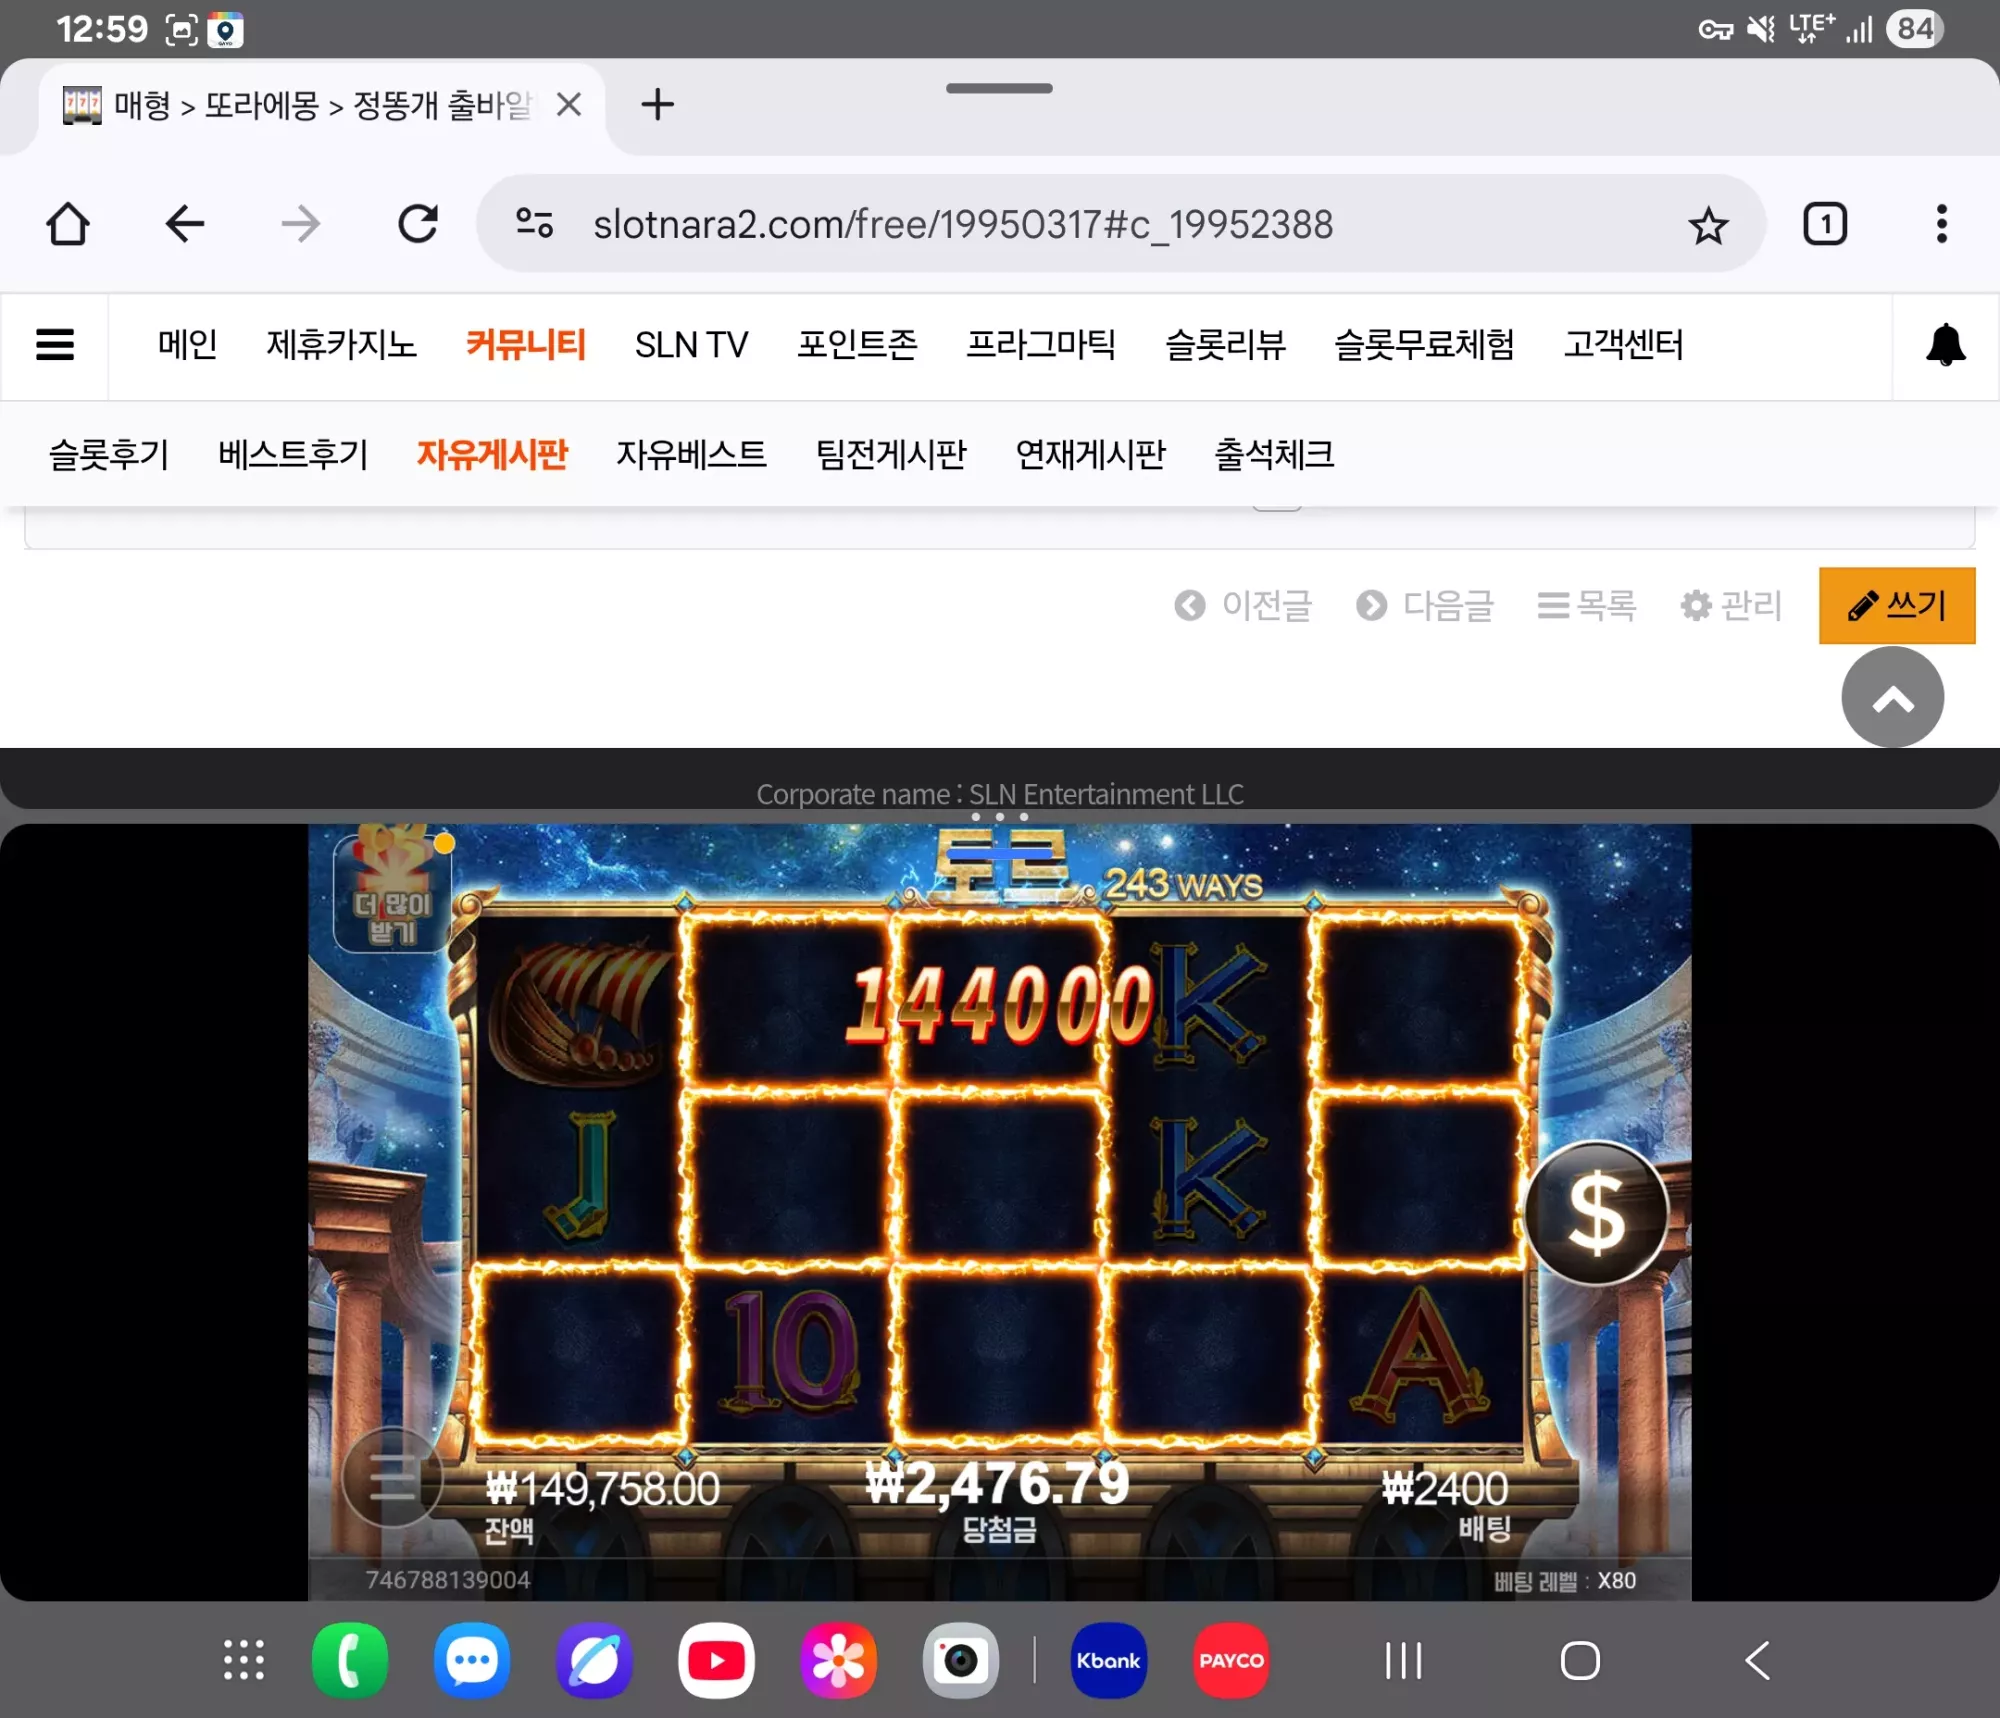Tap the browser home icon
This screenshot has width=2000, height=1718.
(x=68, y=224)
